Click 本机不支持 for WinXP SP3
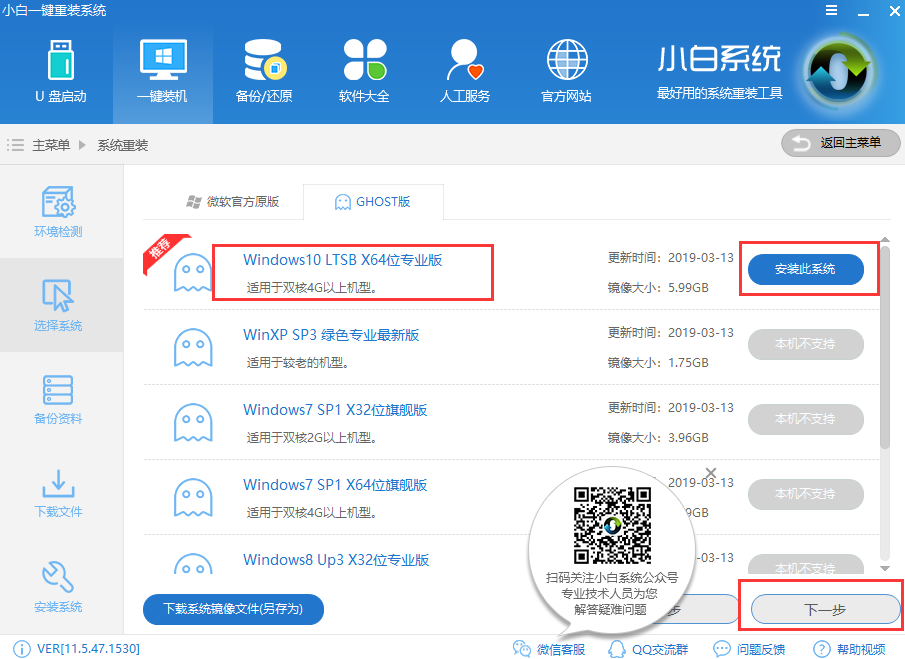This screenshot has height=659, width=905. click(806, 344)
